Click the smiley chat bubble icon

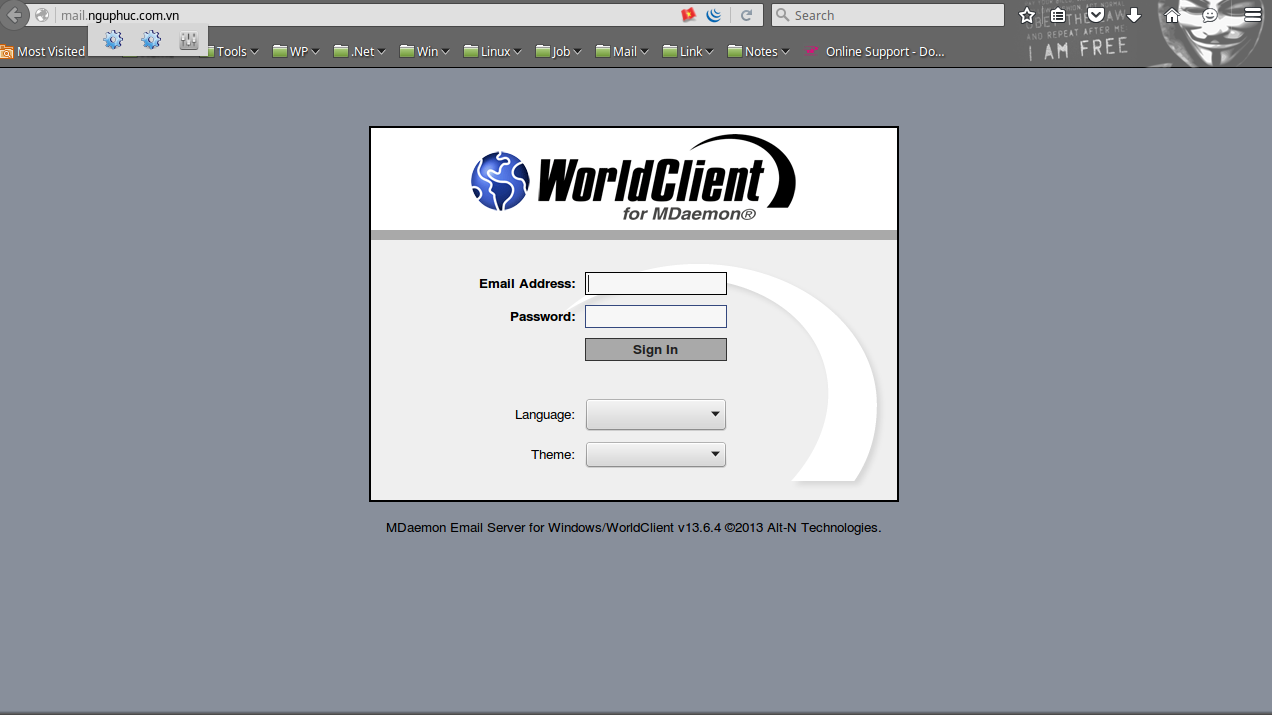coord(1210,15)
